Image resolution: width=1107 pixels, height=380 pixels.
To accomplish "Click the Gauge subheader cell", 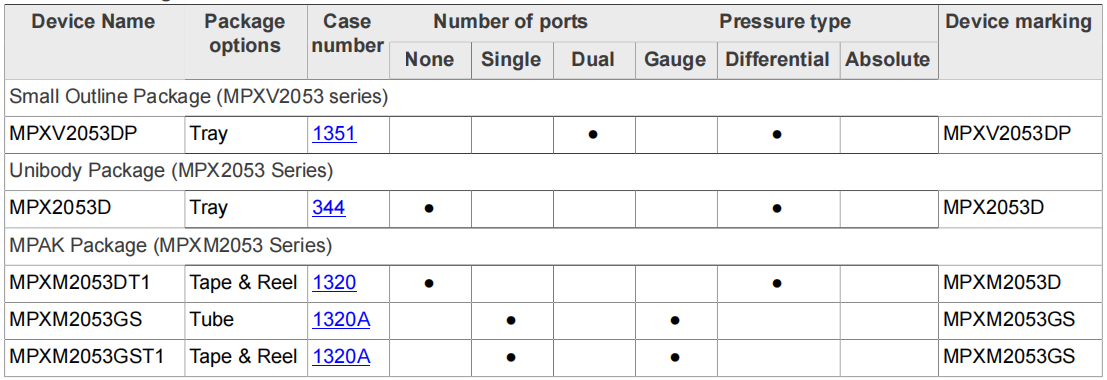I will 676,60.
